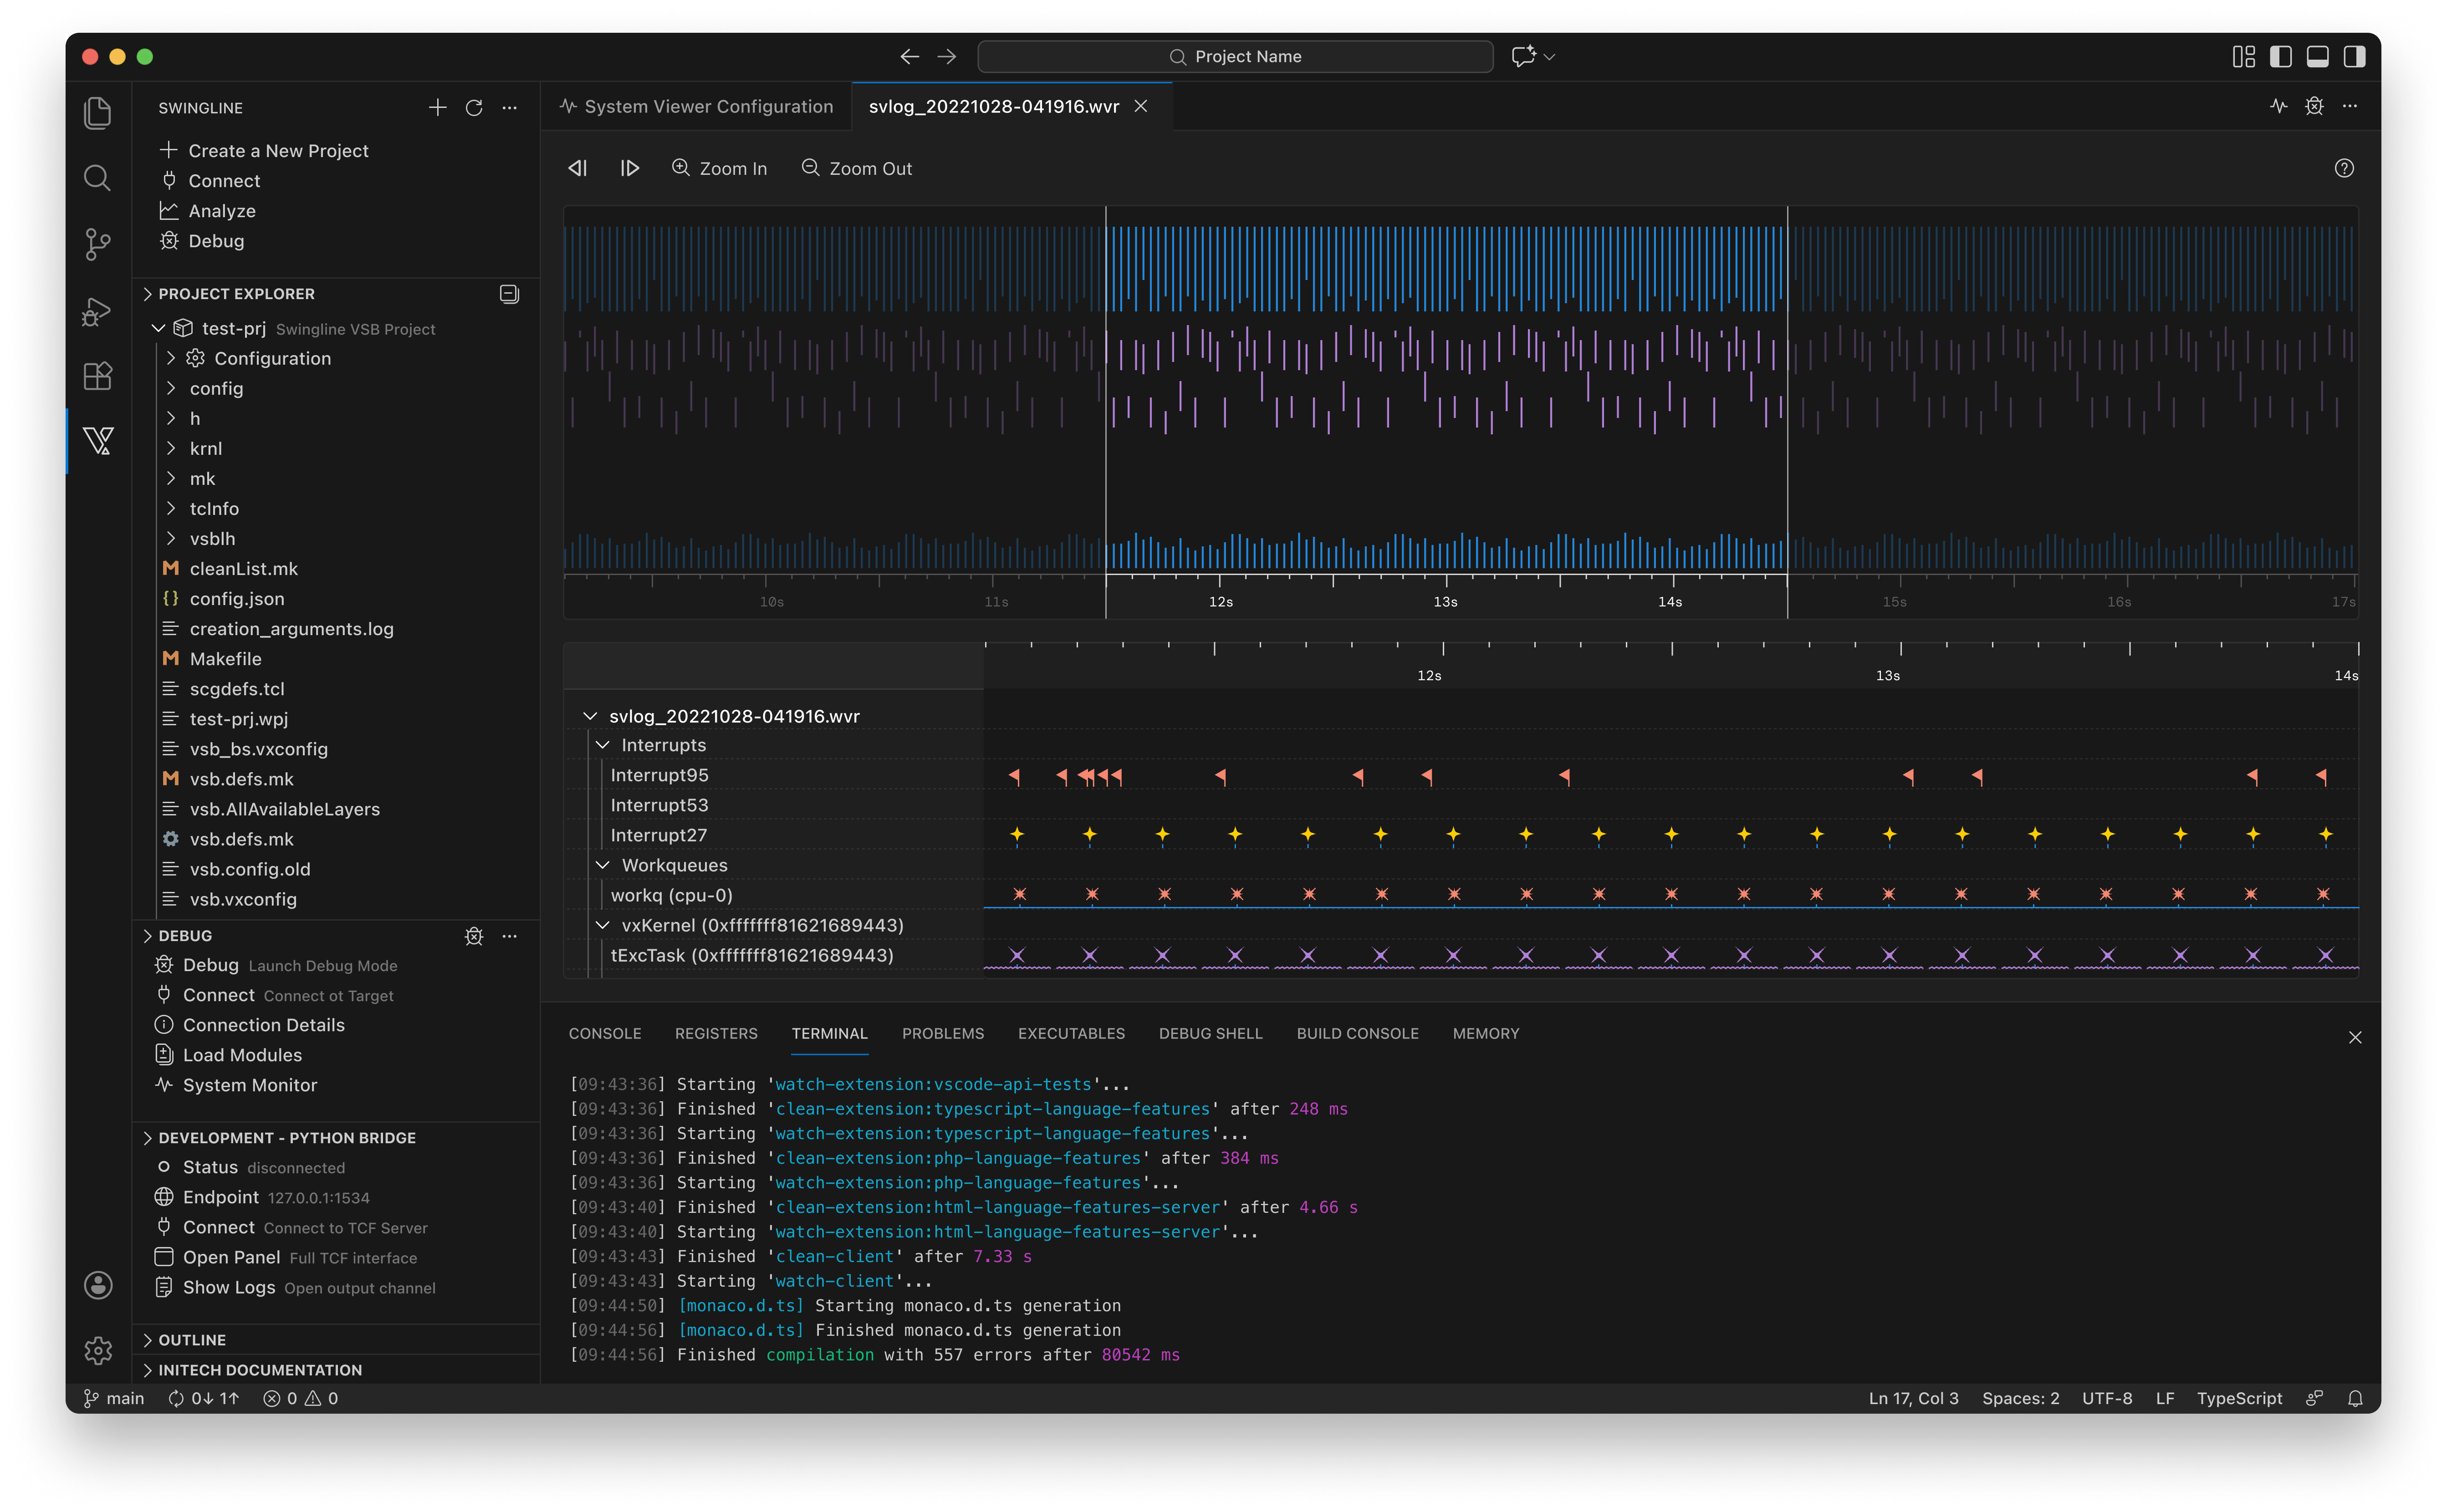Collapse vxKernel group in timeline

[603, 926]
